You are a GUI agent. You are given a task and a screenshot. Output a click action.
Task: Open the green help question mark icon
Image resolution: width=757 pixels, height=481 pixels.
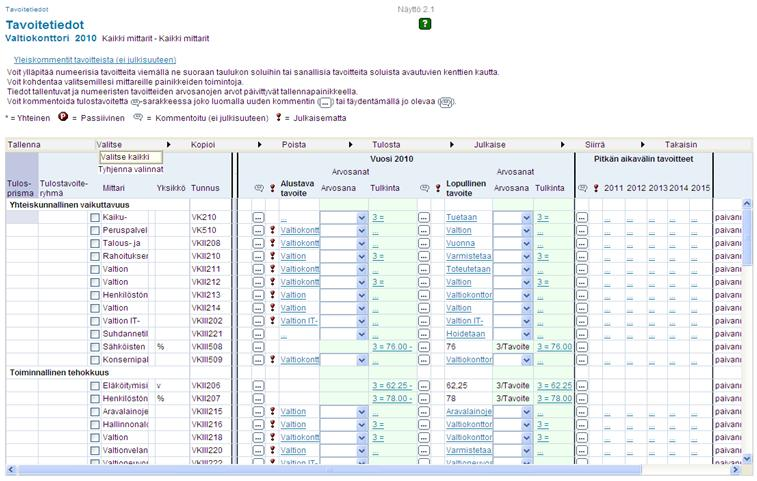point(425,24)
